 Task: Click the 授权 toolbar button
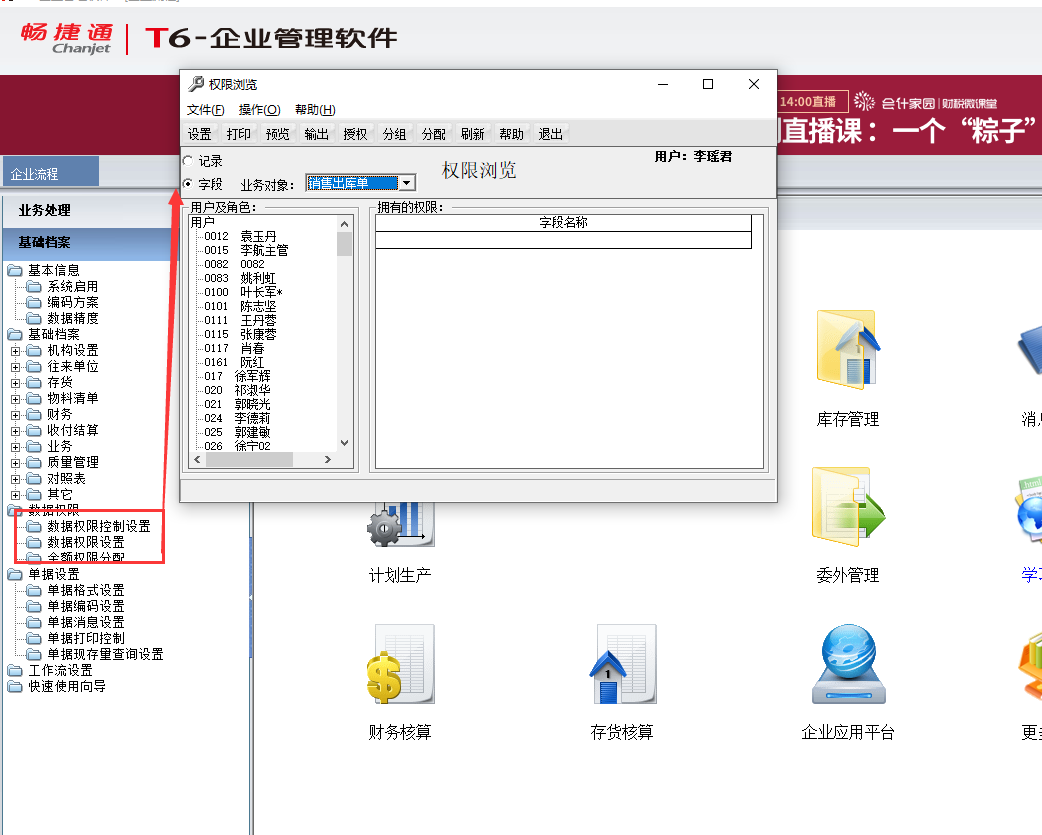pos(356,134)
